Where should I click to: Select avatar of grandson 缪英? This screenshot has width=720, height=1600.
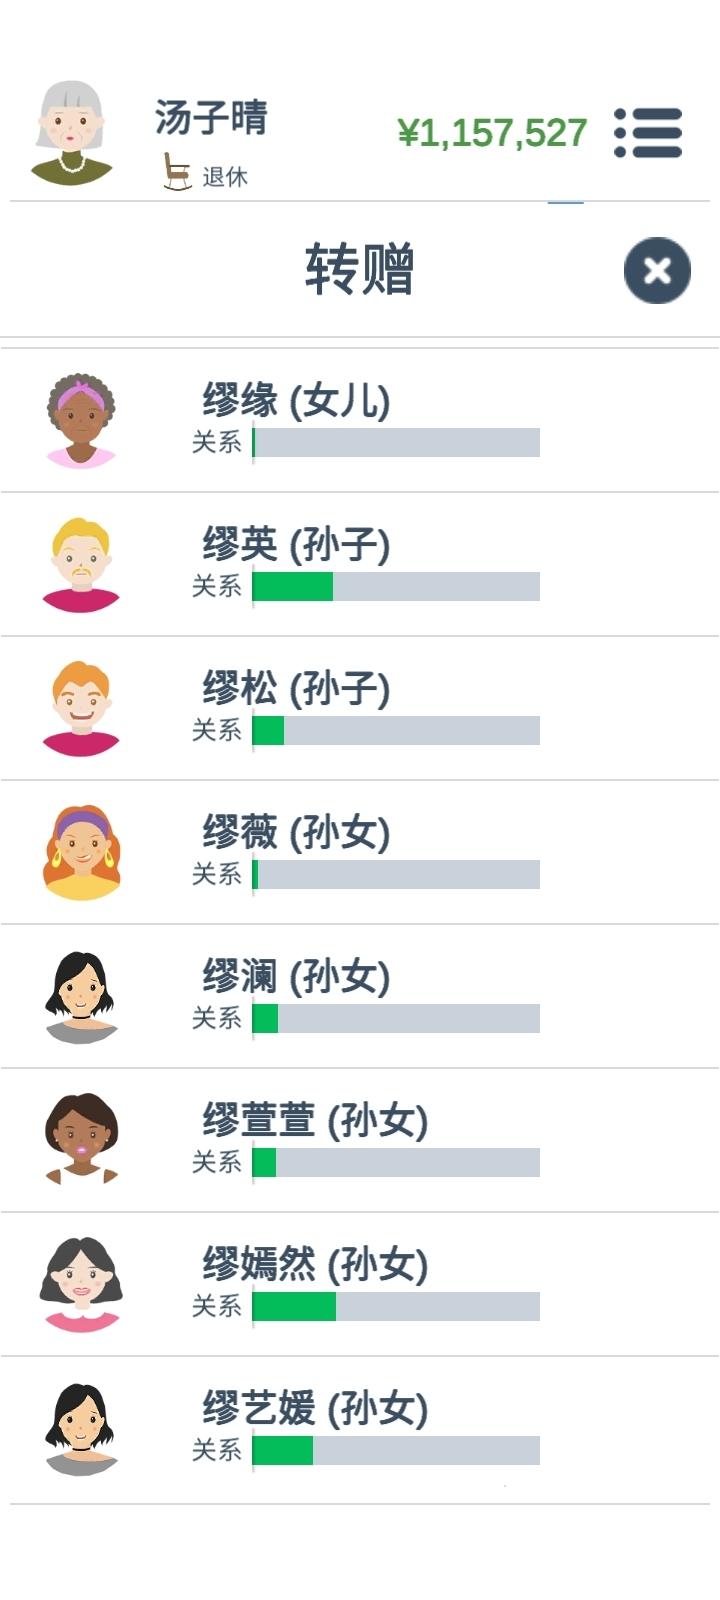pos(81,565)
